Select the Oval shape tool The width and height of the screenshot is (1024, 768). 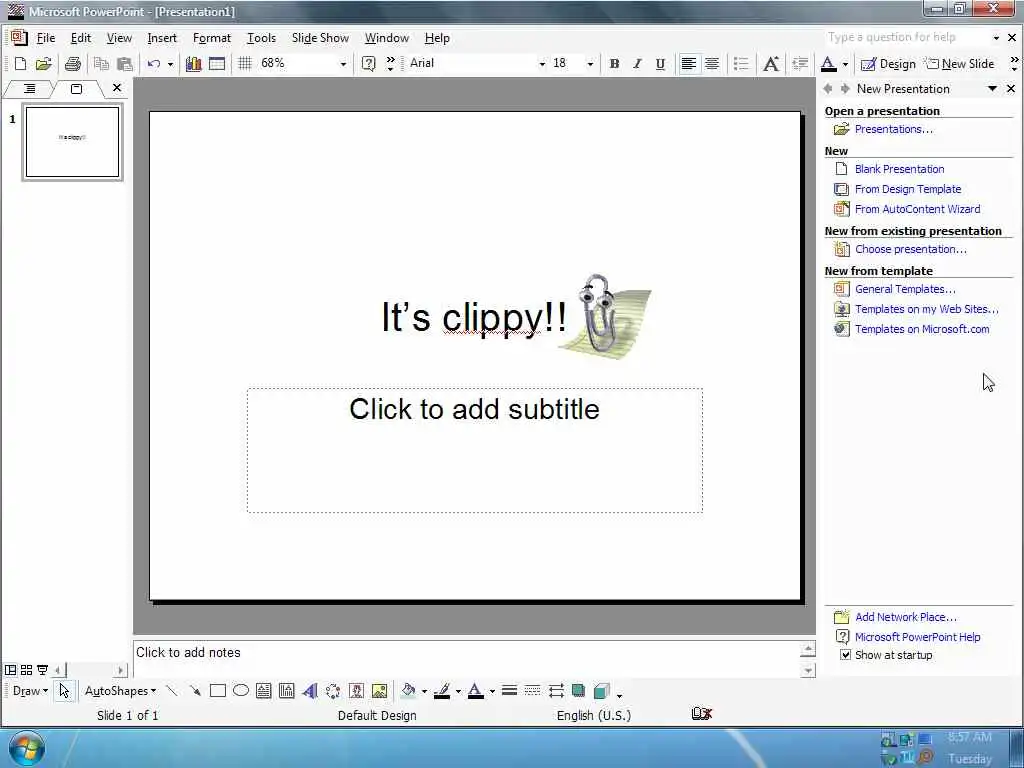(240, 690)
